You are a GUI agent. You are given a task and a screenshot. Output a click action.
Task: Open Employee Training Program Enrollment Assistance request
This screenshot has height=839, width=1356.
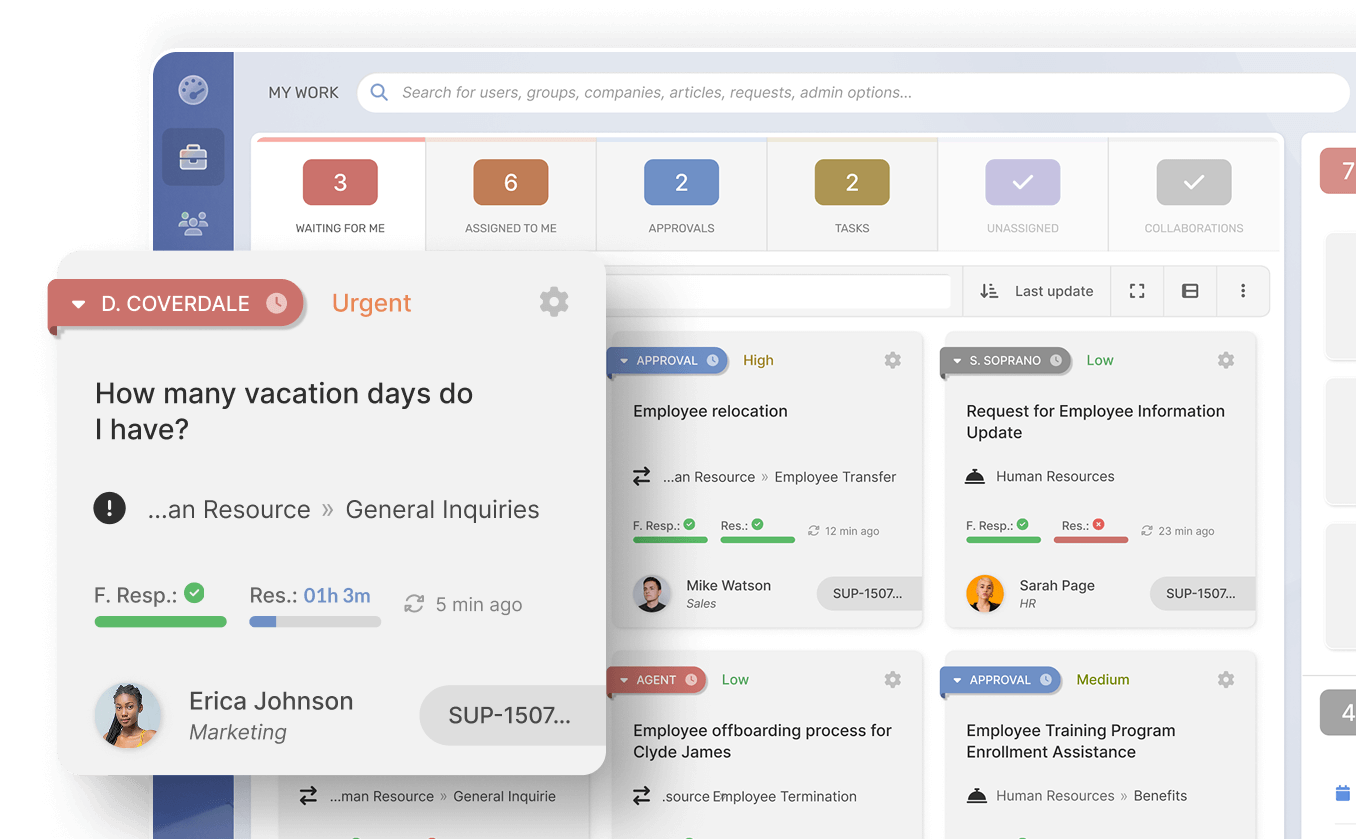(1070, 741)
